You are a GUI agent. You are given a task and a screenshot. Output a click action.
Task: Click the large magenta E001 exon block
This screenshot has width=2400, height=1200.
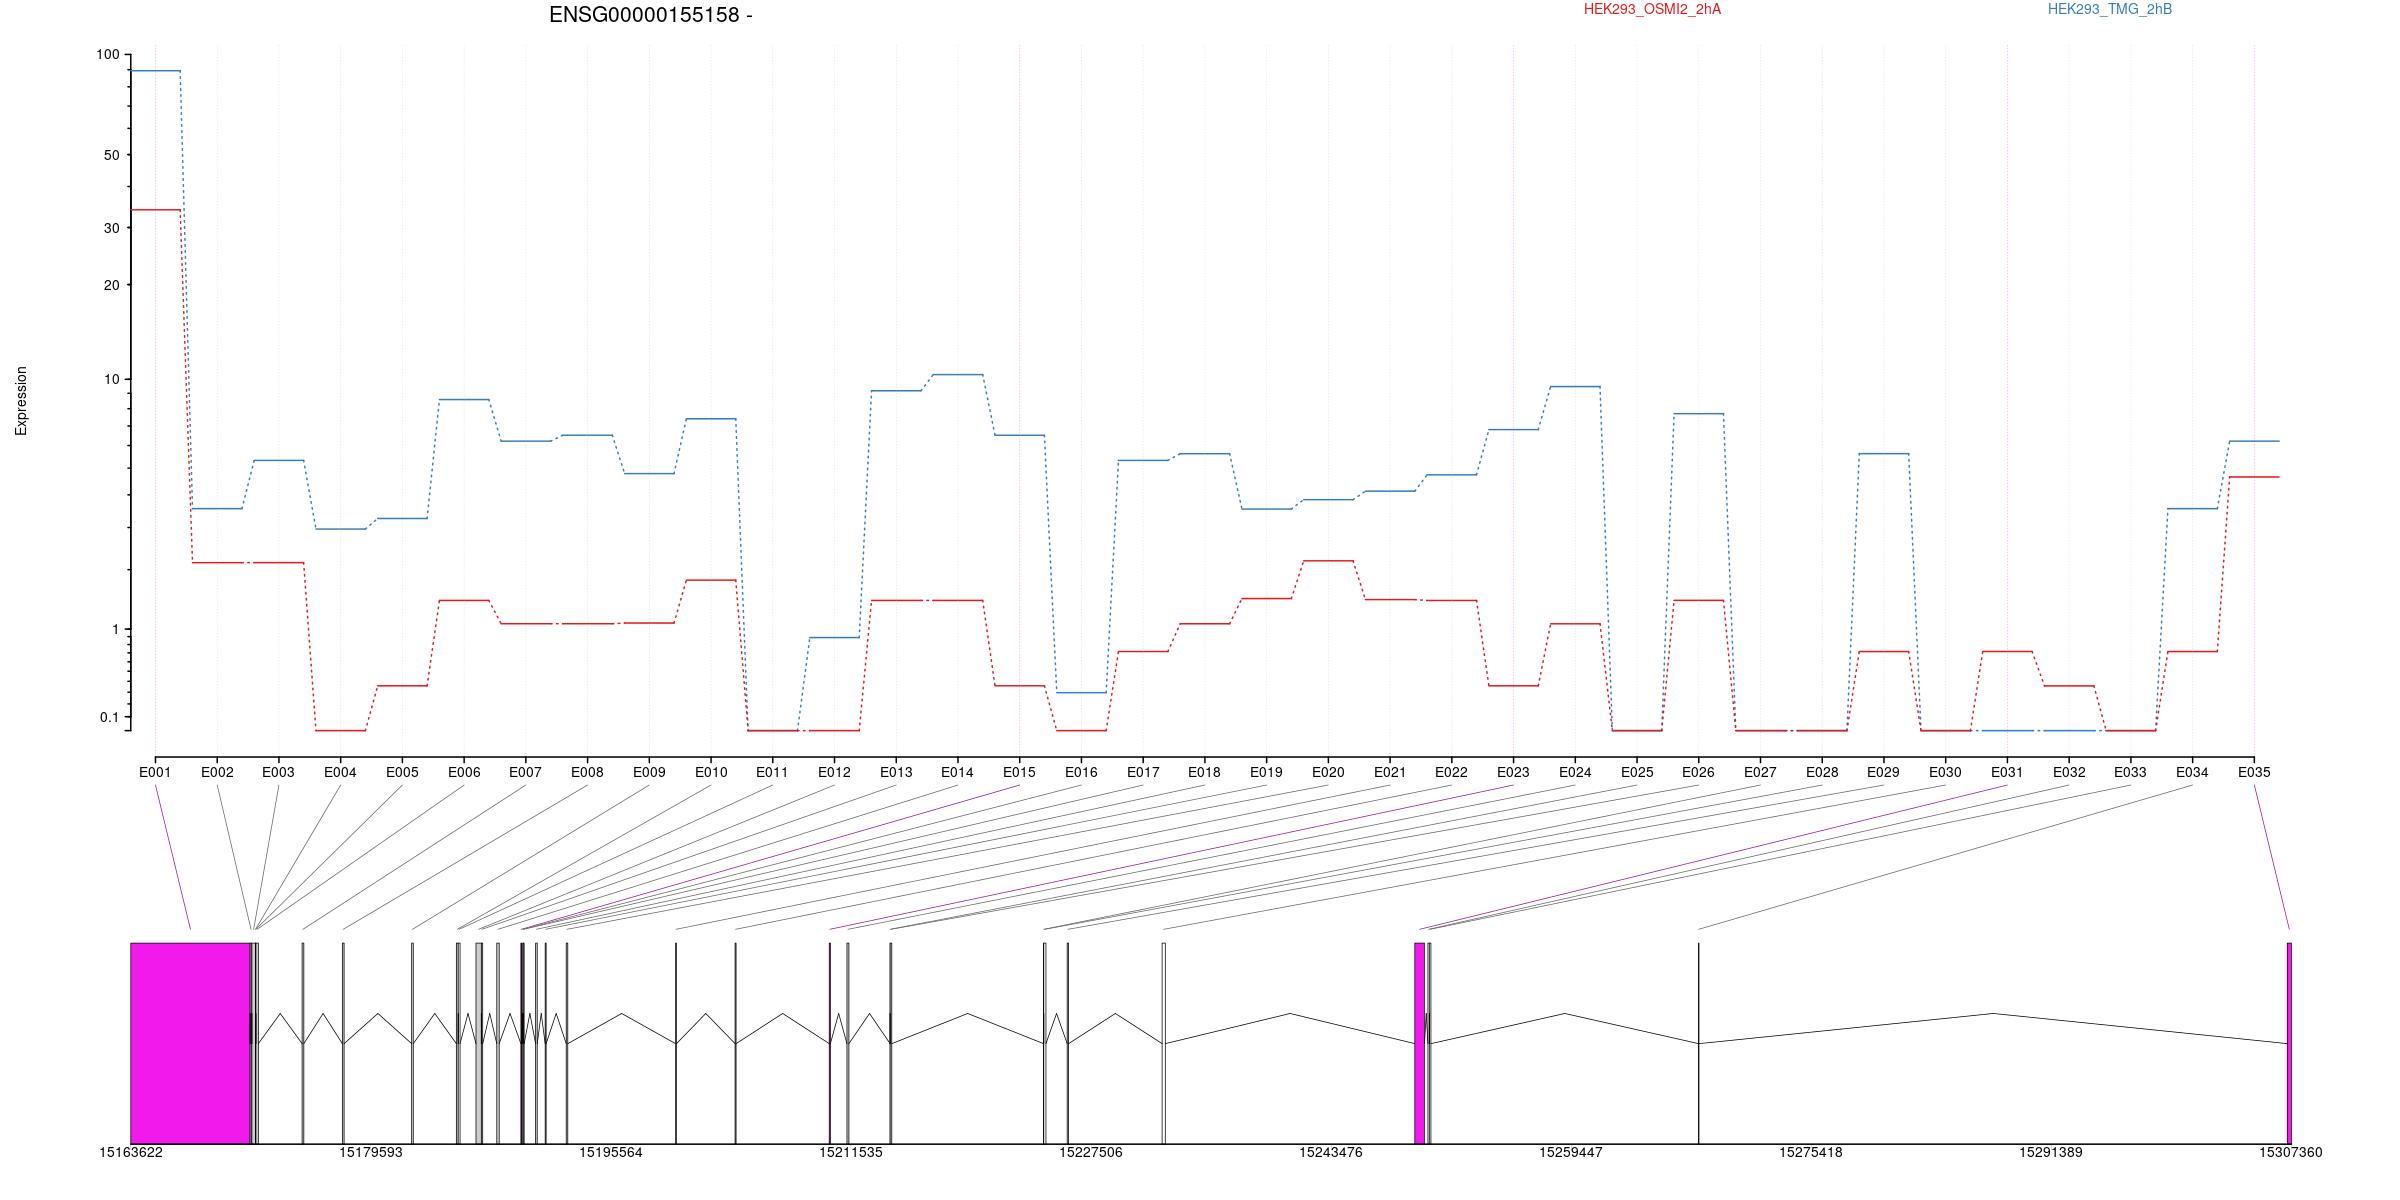tap(190, 1042)
